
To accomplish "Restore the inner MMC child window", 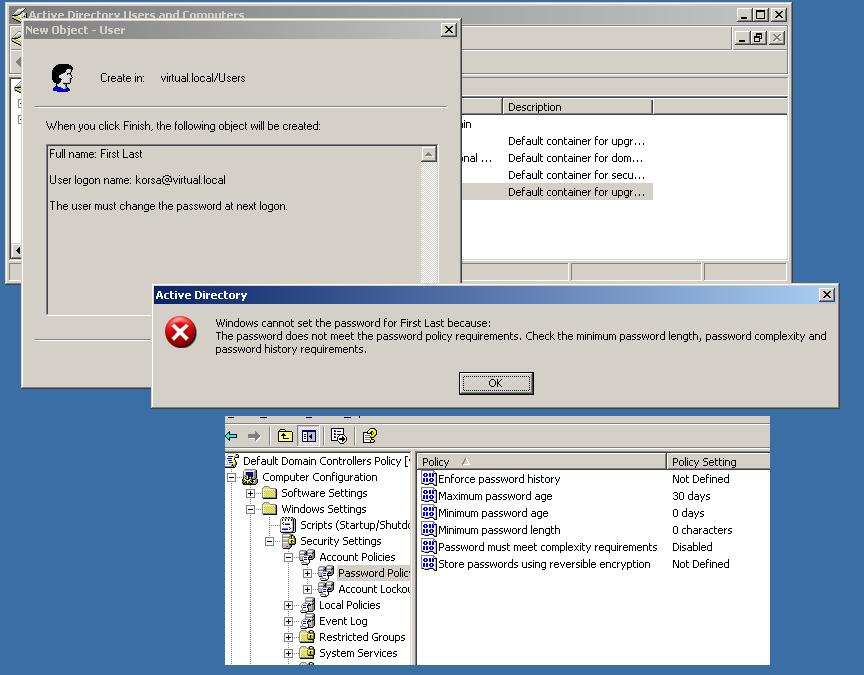I will coord(758,37).
